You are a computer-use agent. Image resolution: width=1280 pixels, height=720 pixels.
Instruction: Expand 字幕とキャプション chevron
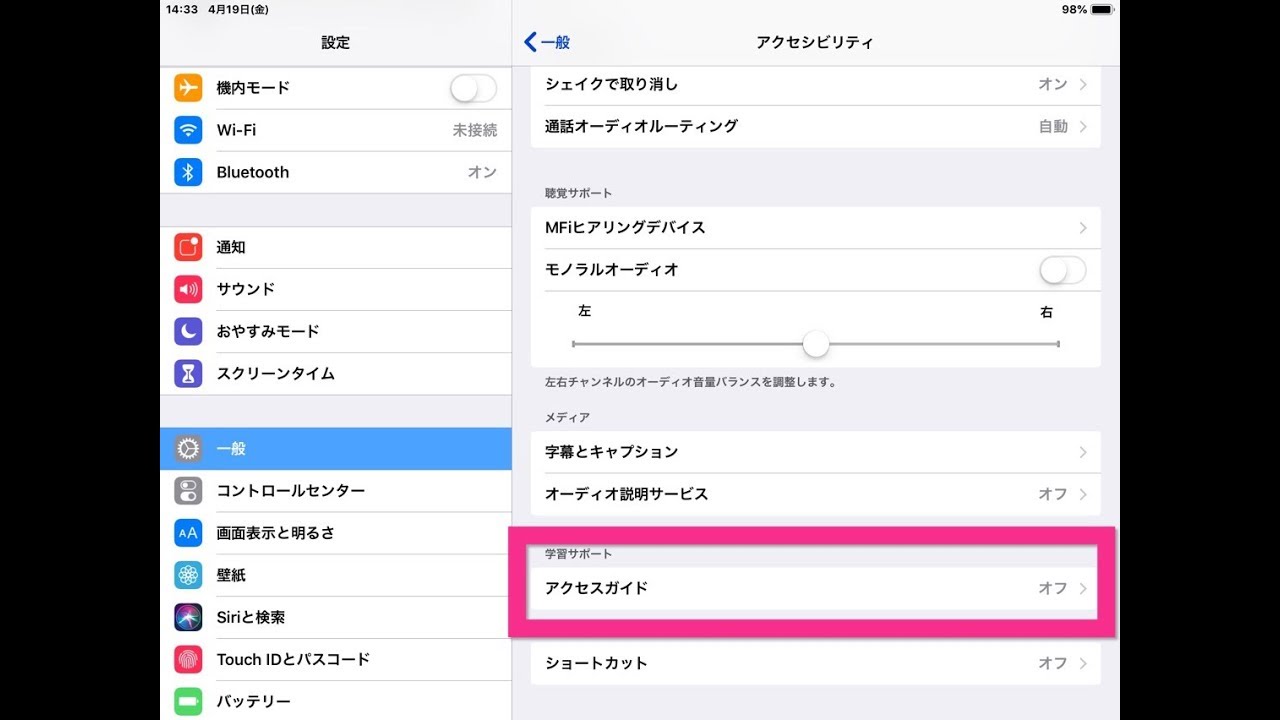[x=1082, y=452]
